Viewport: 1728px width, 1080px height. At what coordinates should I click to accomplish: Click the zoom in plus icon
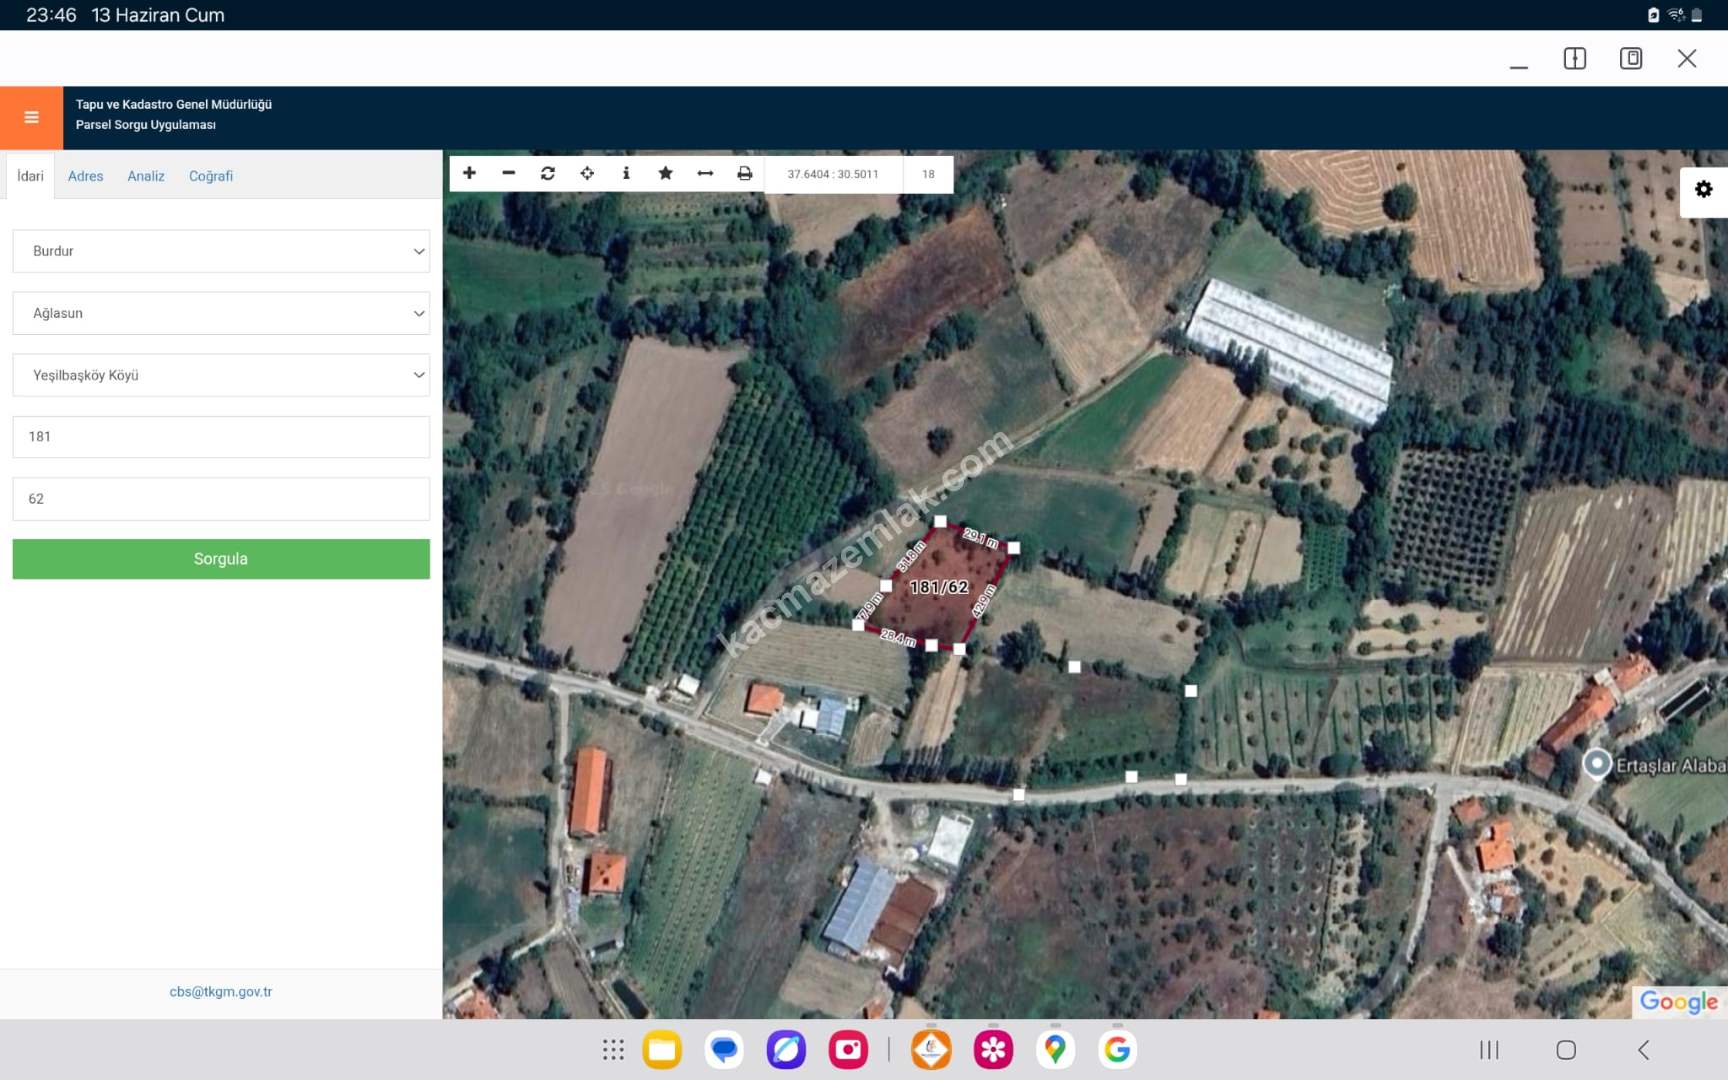click(x=469, y=173)
